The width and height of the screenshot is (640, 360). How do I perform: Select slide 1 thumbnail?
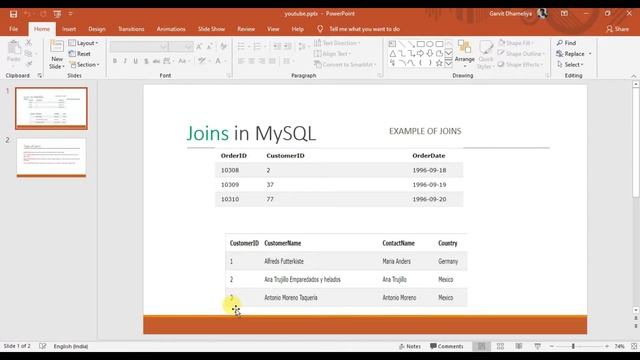coord(51,108)
